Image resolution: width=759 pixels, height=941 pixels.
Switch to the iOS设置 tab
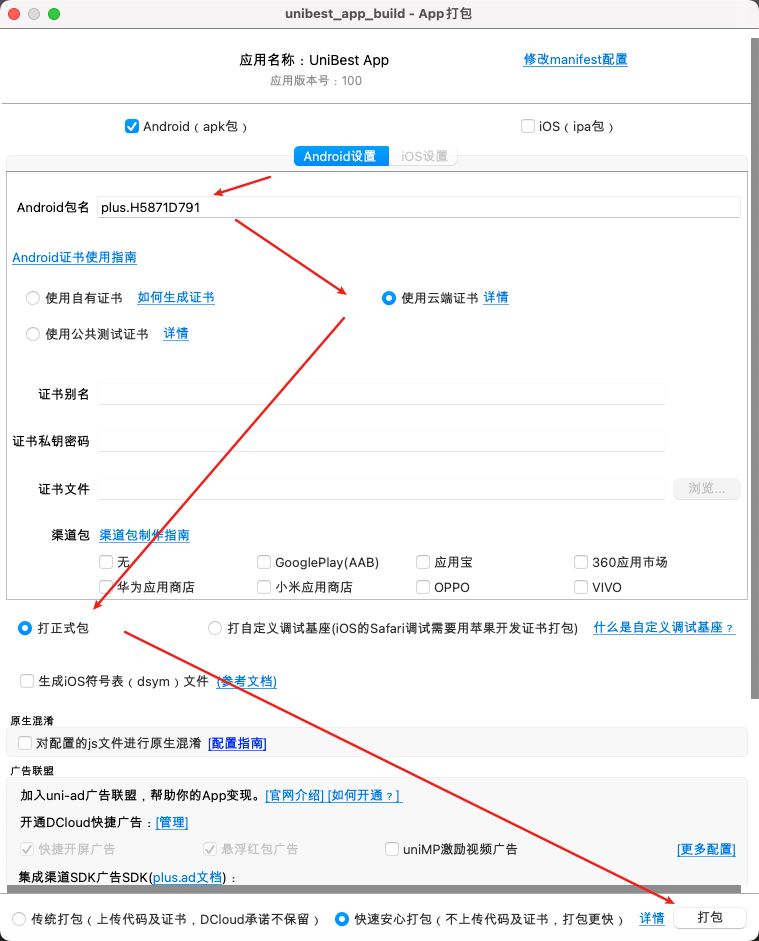[424, 156]
